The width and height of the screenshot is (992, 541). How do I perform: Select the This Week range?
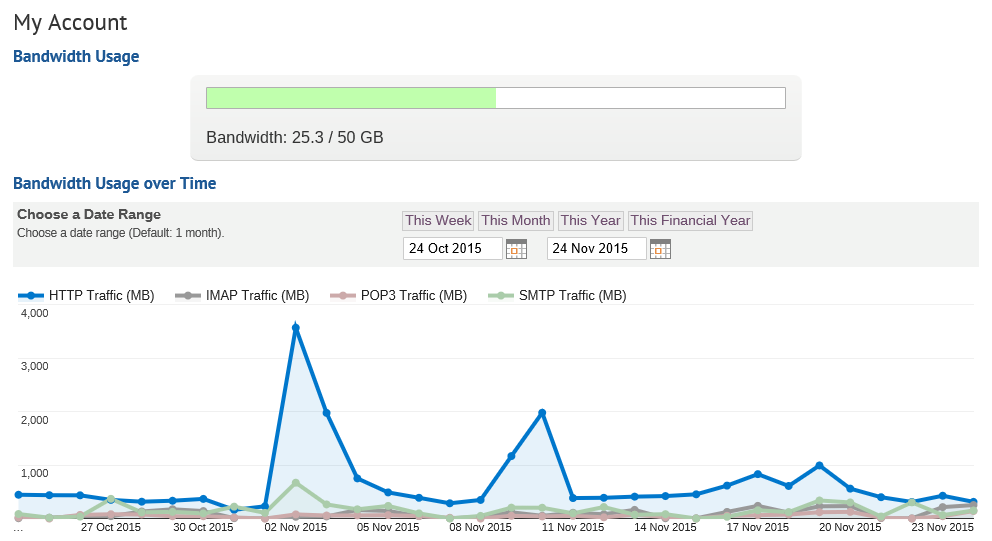[438, 220]
